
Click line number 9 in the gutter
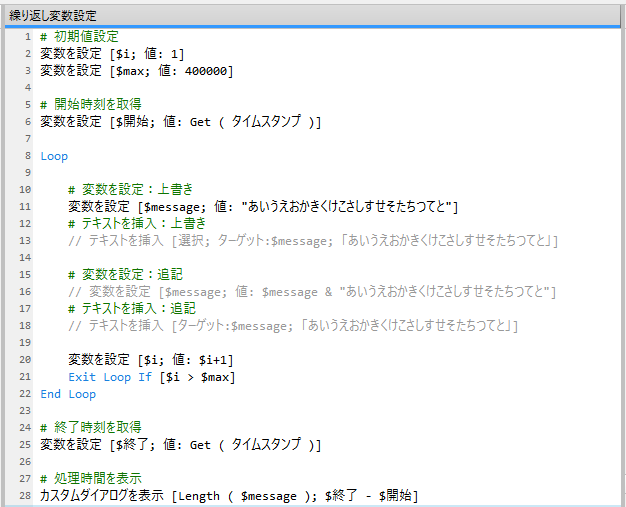28,172
